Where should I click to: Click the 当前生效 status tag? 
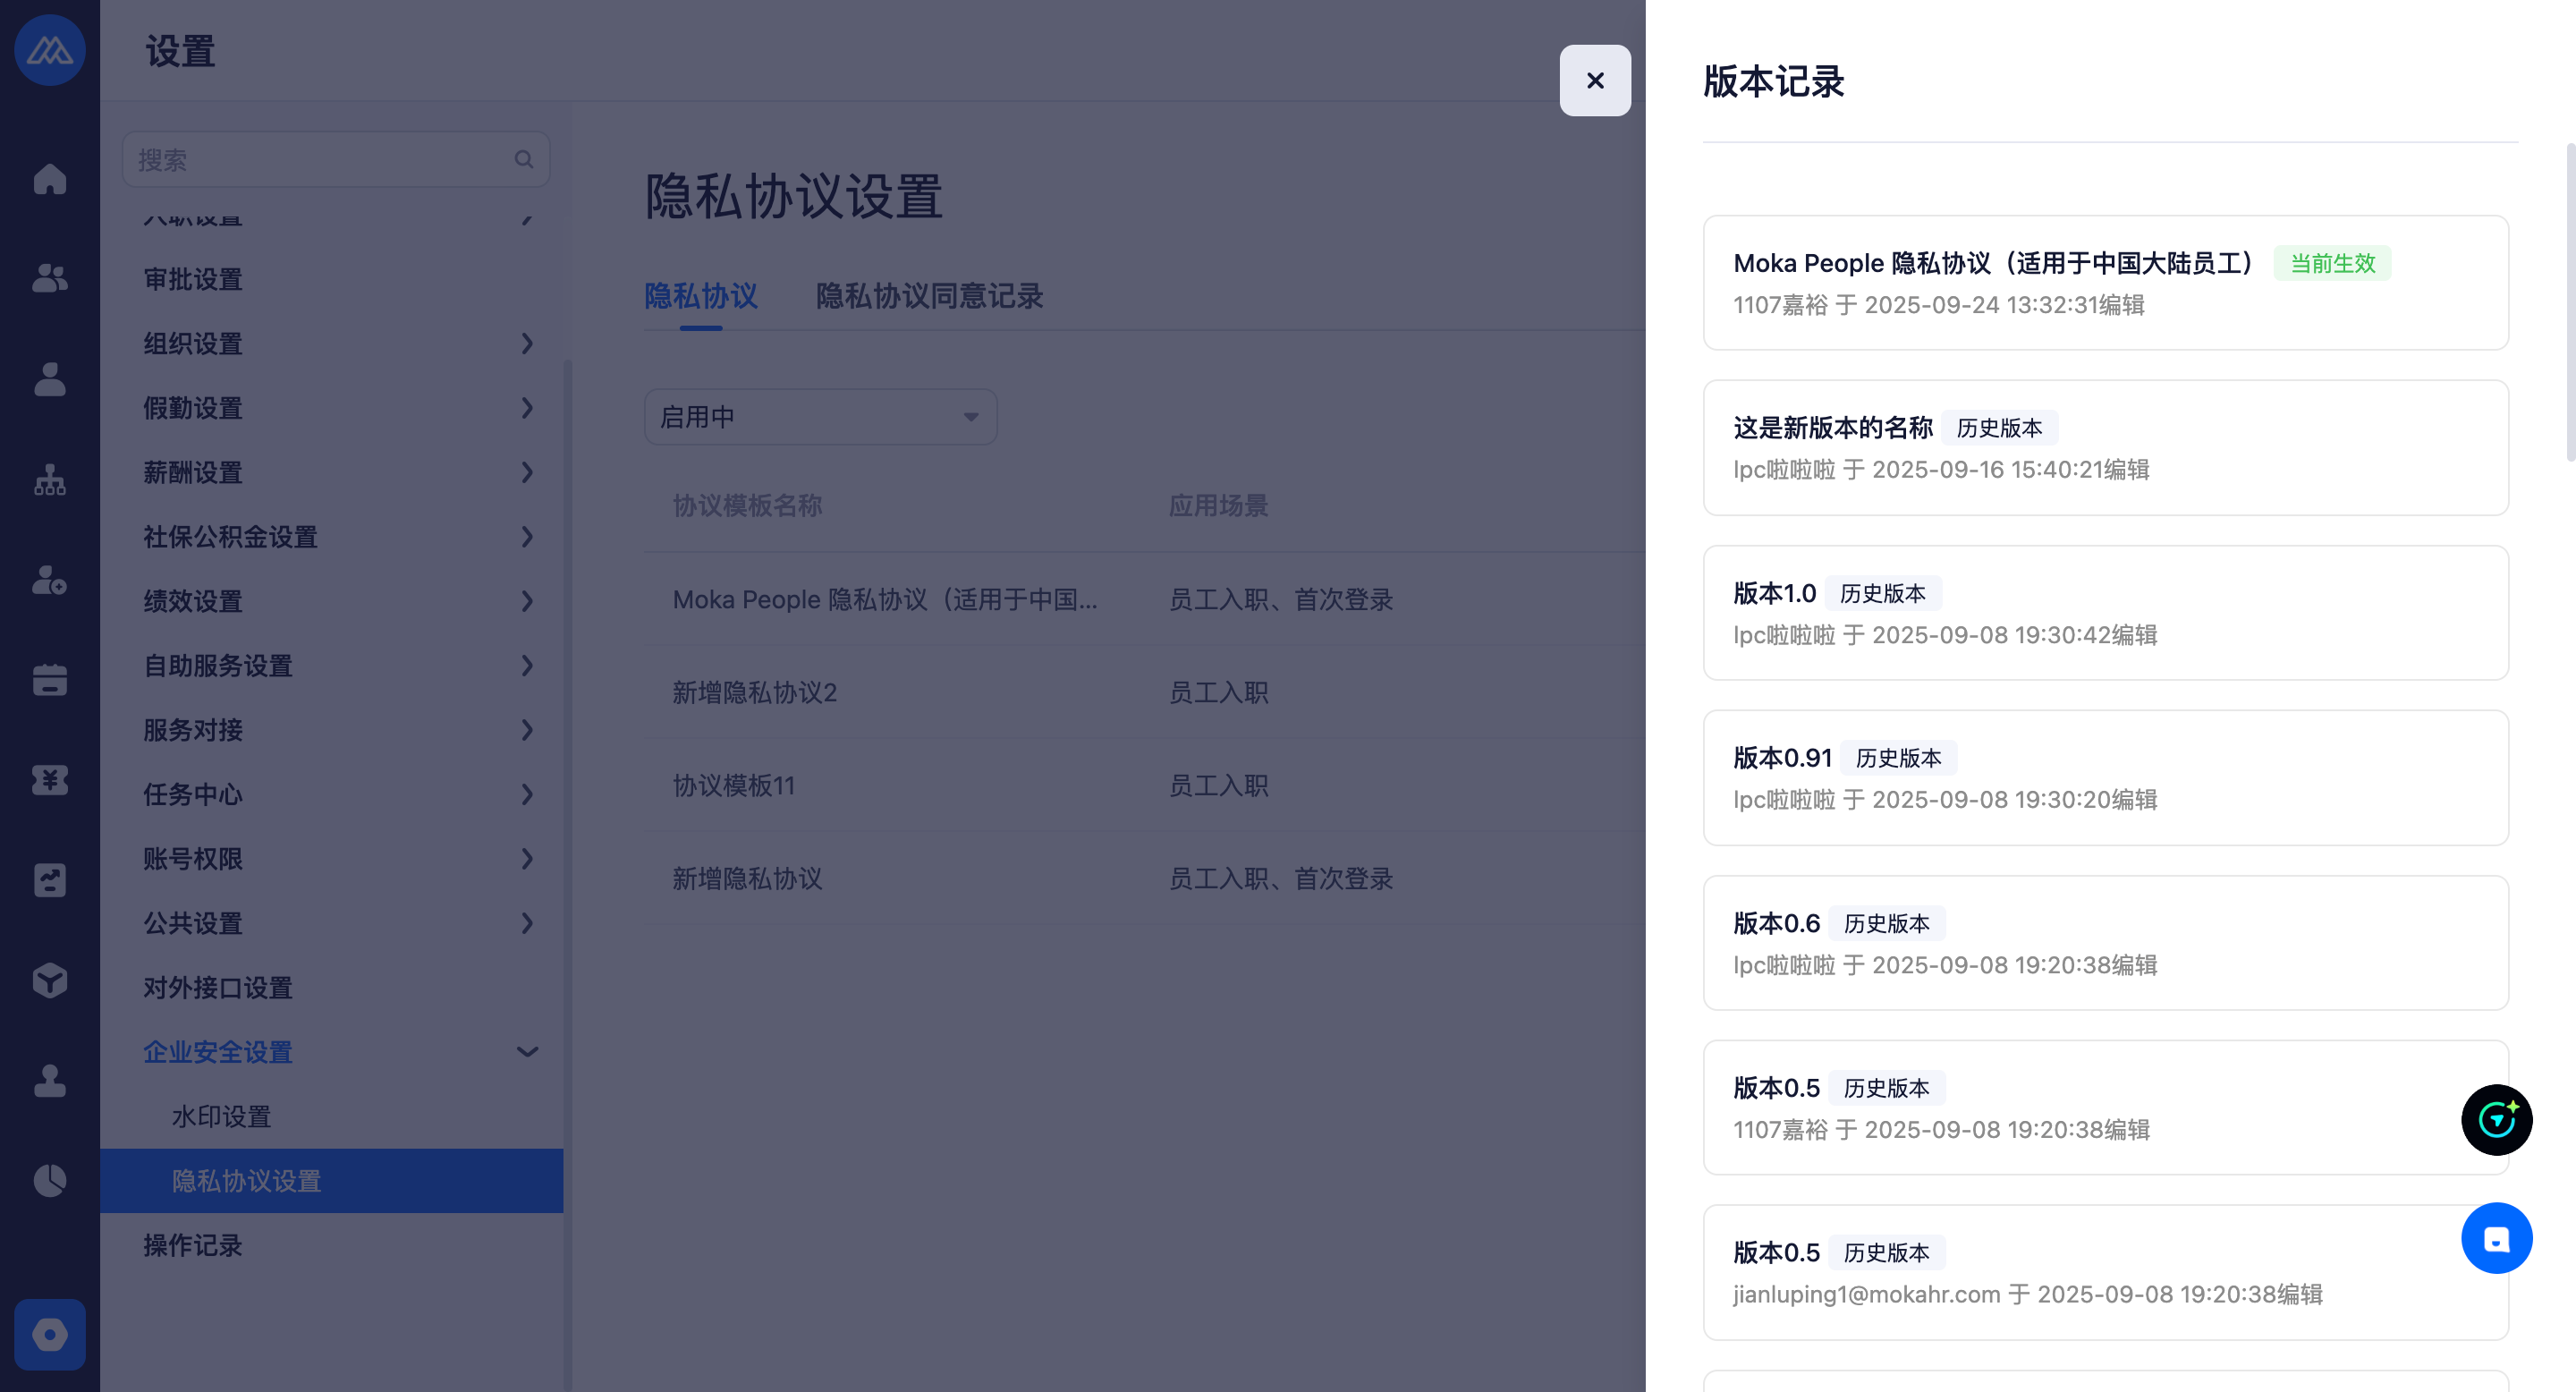click(x=2332, y=263)
